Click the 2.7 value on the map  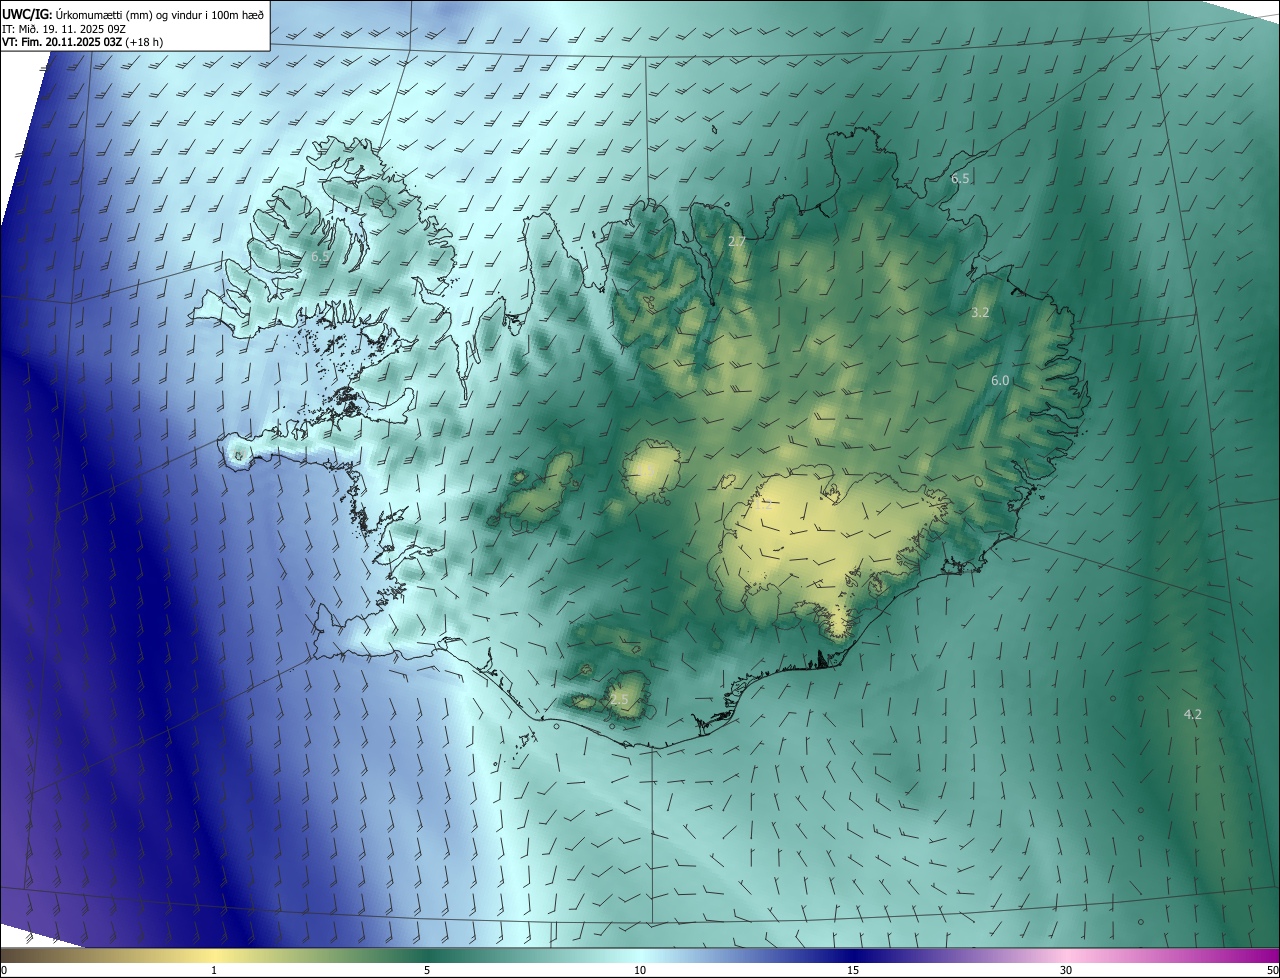(x=737, y=242)
